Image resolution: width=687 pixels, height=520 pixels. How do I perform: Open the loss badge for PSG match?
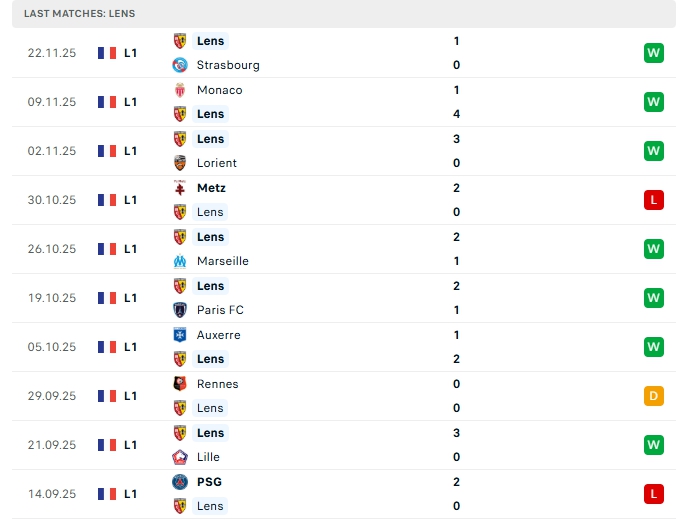pyautogui.click(x=654, y=494)
